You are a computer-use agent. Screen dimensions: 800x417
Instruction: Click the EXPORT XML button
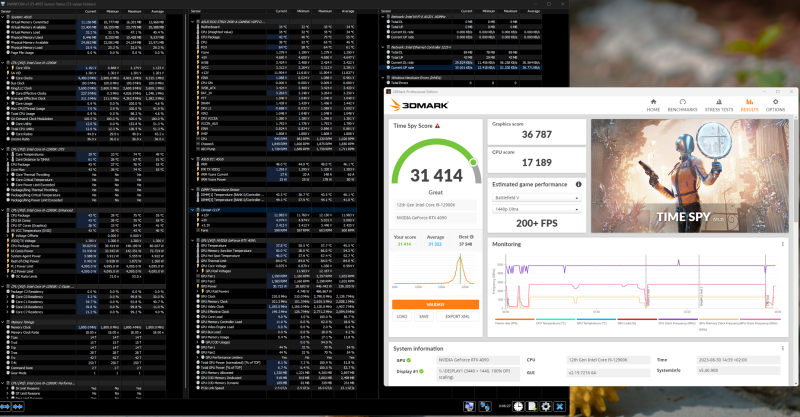point(457,316)
